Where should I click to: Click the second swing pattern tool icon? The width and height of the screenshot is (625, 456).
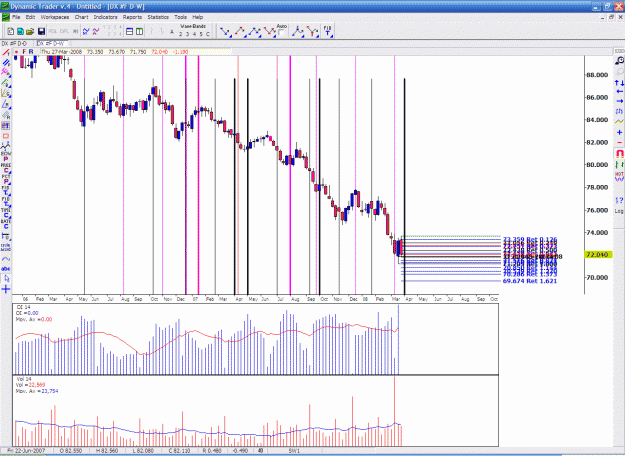pos(240,31)
